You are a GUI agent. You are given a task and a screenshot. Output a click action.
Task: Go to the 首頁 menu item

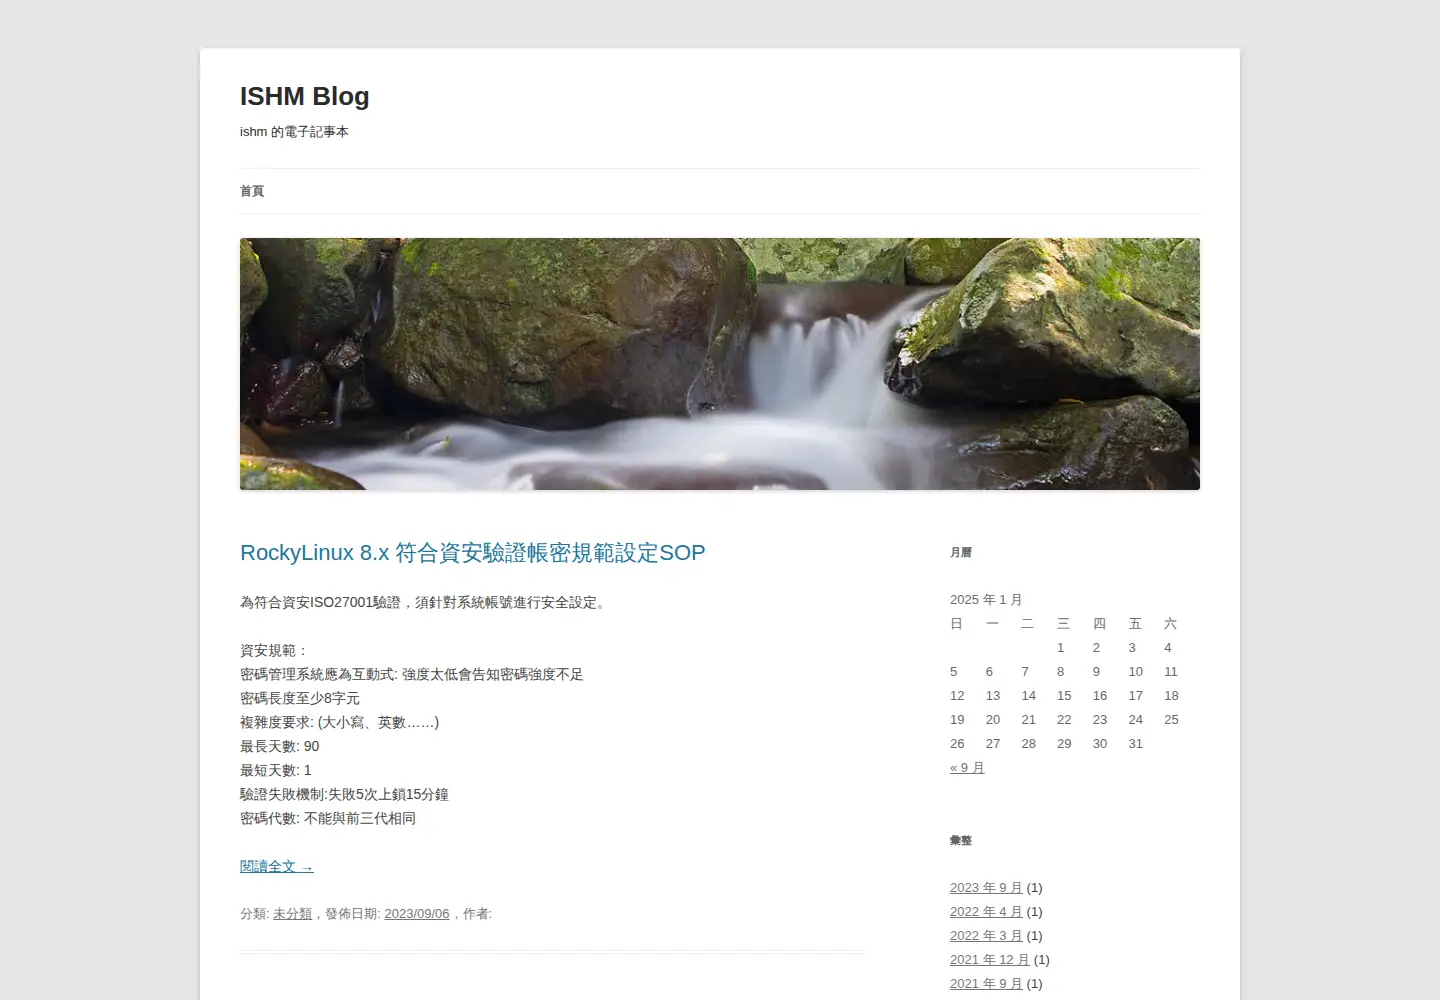(x=252, y=191)
